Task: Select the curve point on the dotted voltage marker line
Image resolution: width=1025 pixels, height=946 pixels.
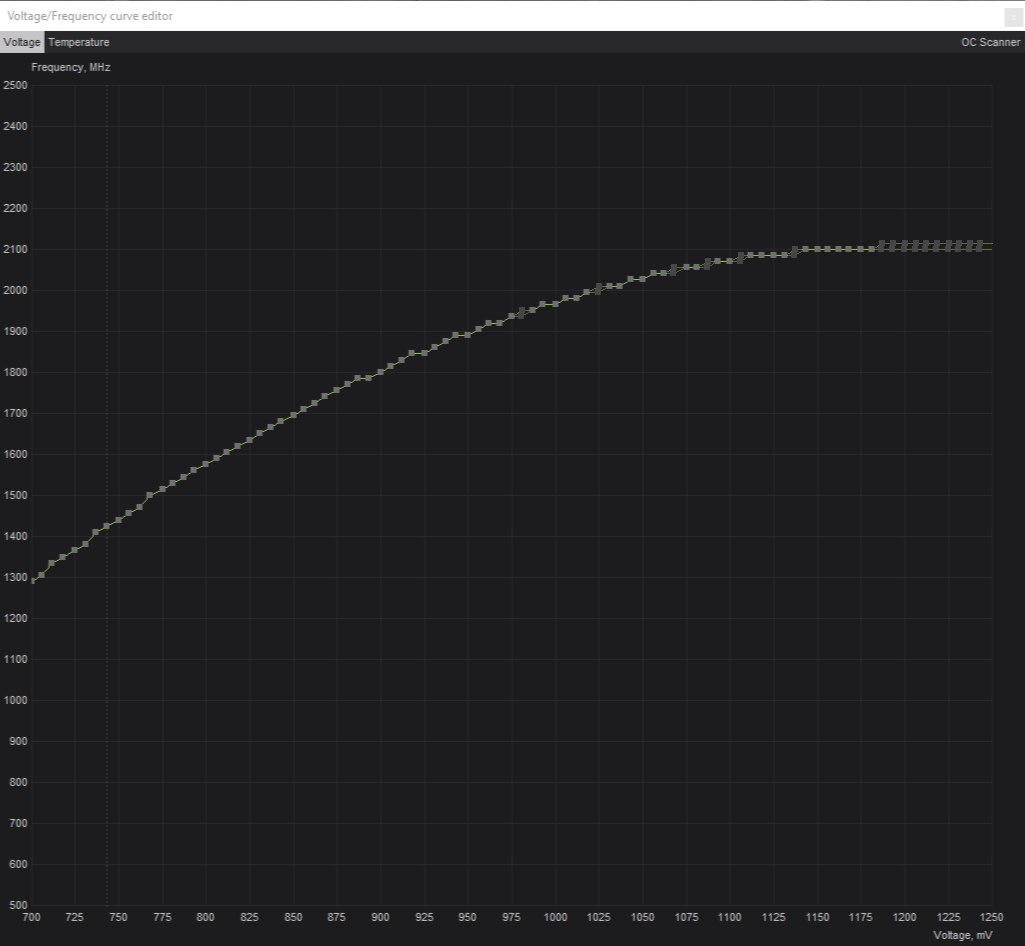Action: tap(107, 526)
